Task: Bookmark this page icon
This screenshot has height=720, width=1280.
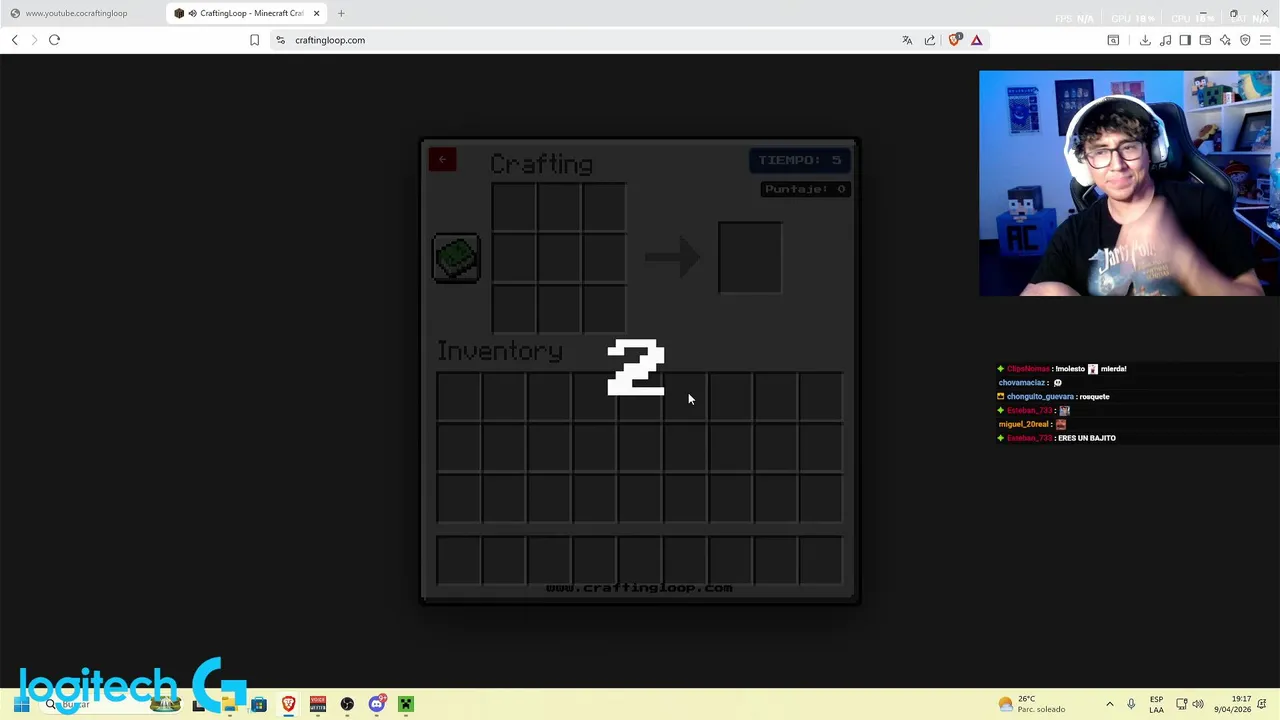Action: (x=254, y=40)
